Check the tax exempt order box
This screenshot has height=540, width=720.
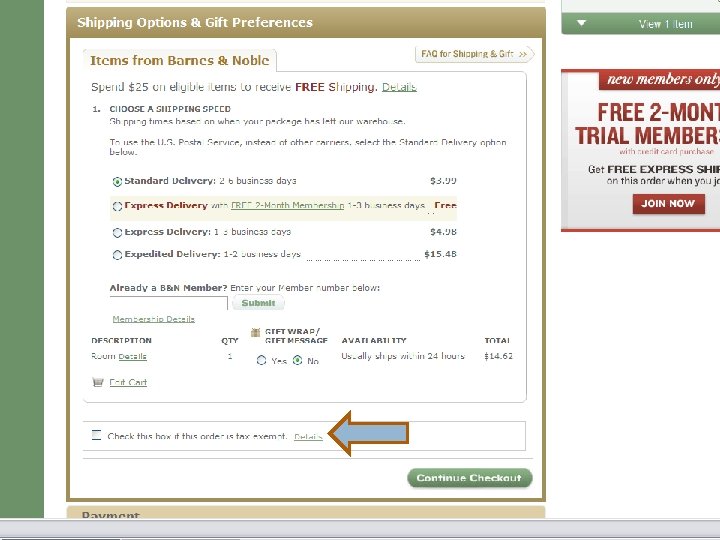[x=96, y=435]
